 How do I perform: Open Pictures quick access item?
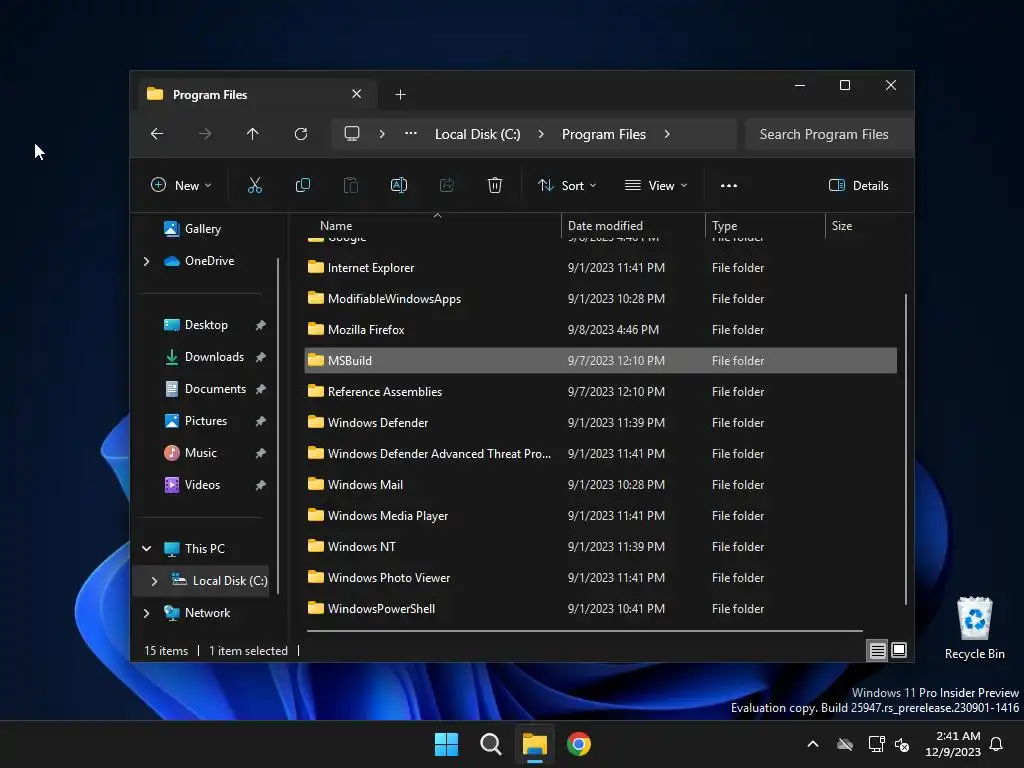coord(206,421)
